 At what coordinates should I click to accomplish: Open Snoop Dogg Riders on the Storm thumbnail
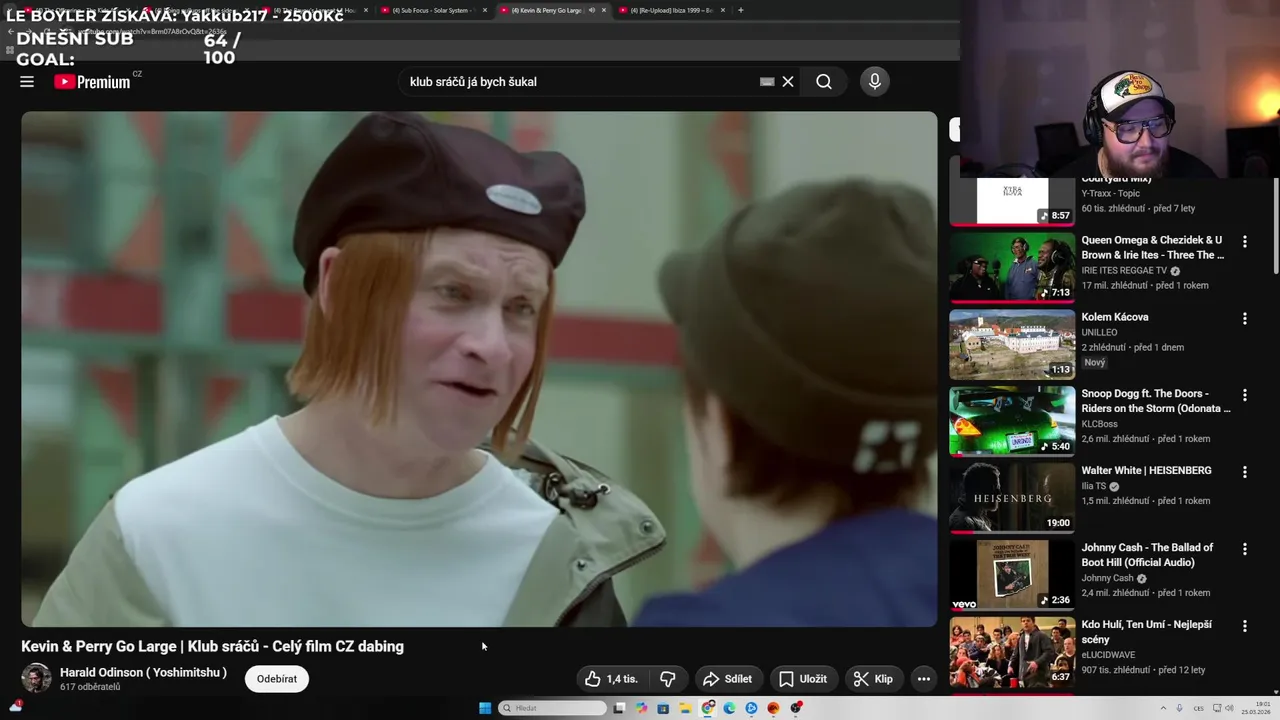click(1012, 421)
